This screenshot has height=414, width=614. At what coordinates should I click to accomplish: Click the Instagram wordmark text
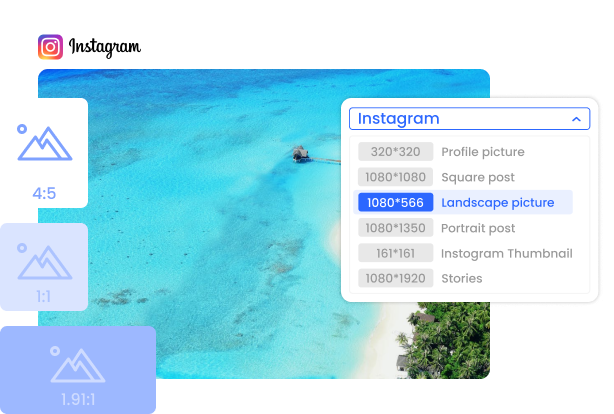[x=105, y=47]
